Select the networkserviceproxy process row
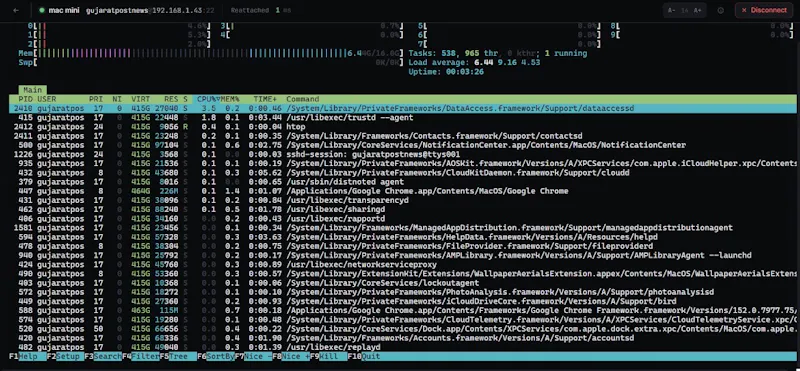 (403, 264)
